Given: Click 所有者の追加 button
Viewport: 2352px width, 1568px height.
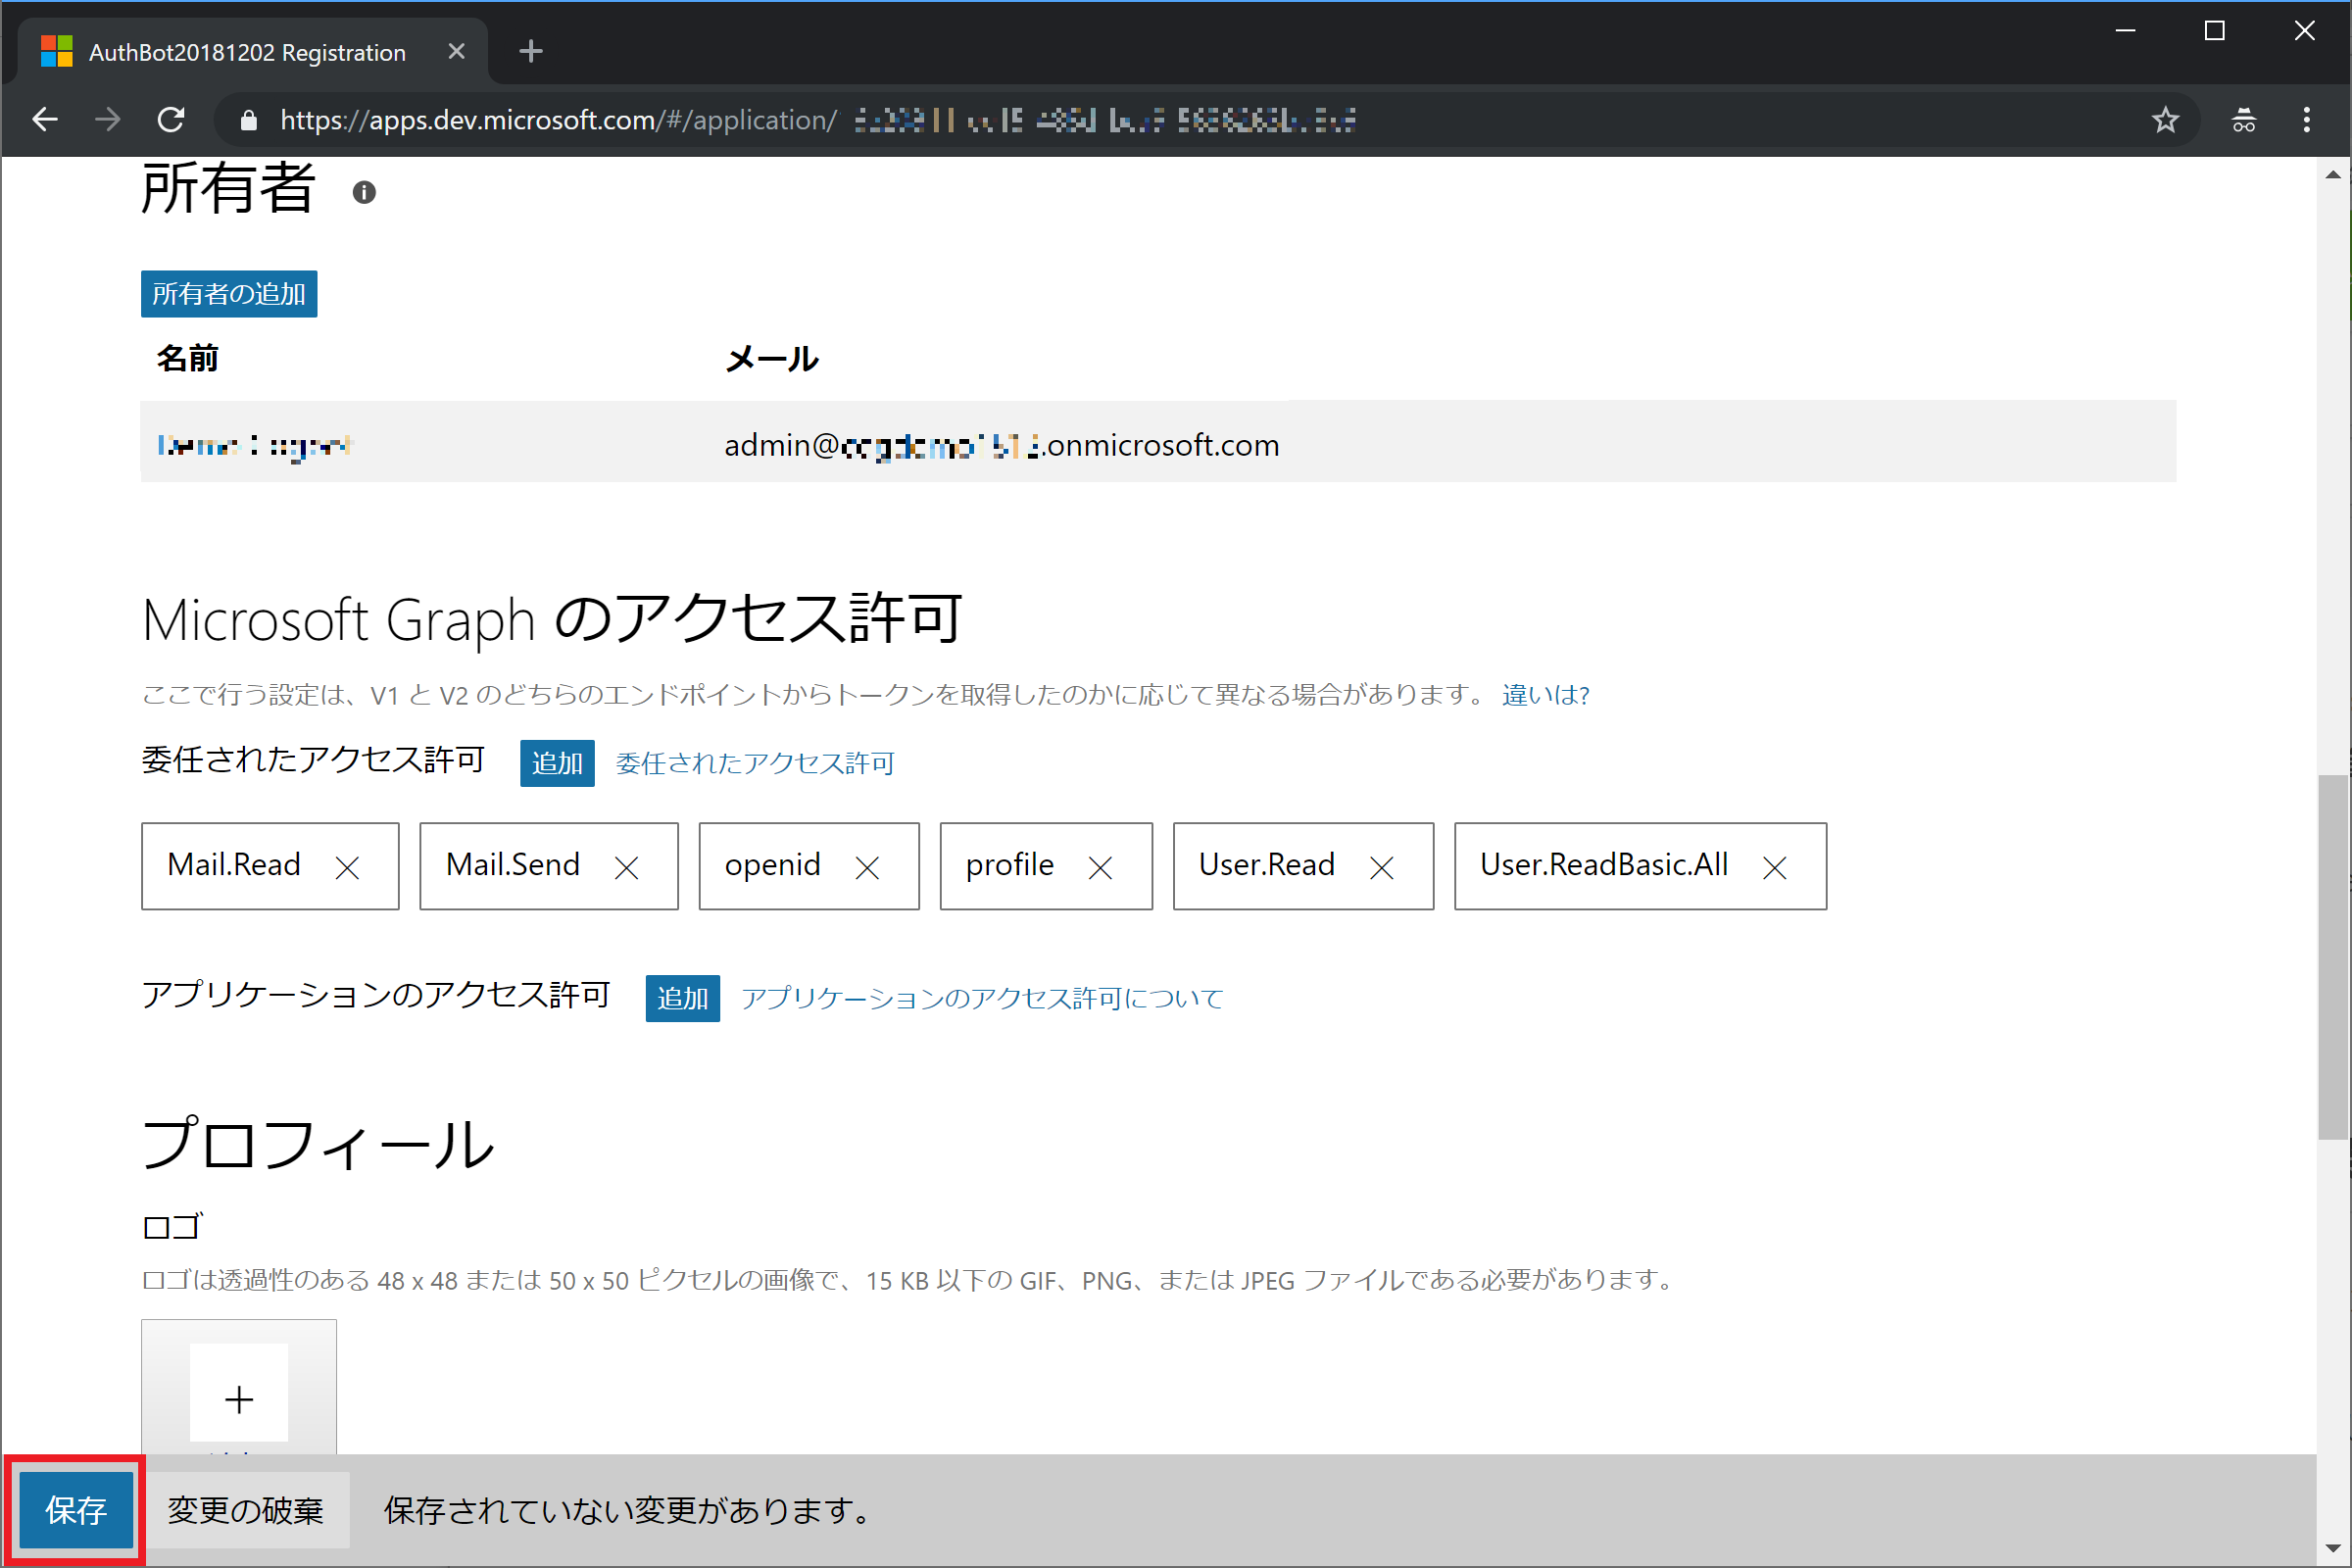Looking at the screenshot, I should pyautogui.click(x=229, y=294).
